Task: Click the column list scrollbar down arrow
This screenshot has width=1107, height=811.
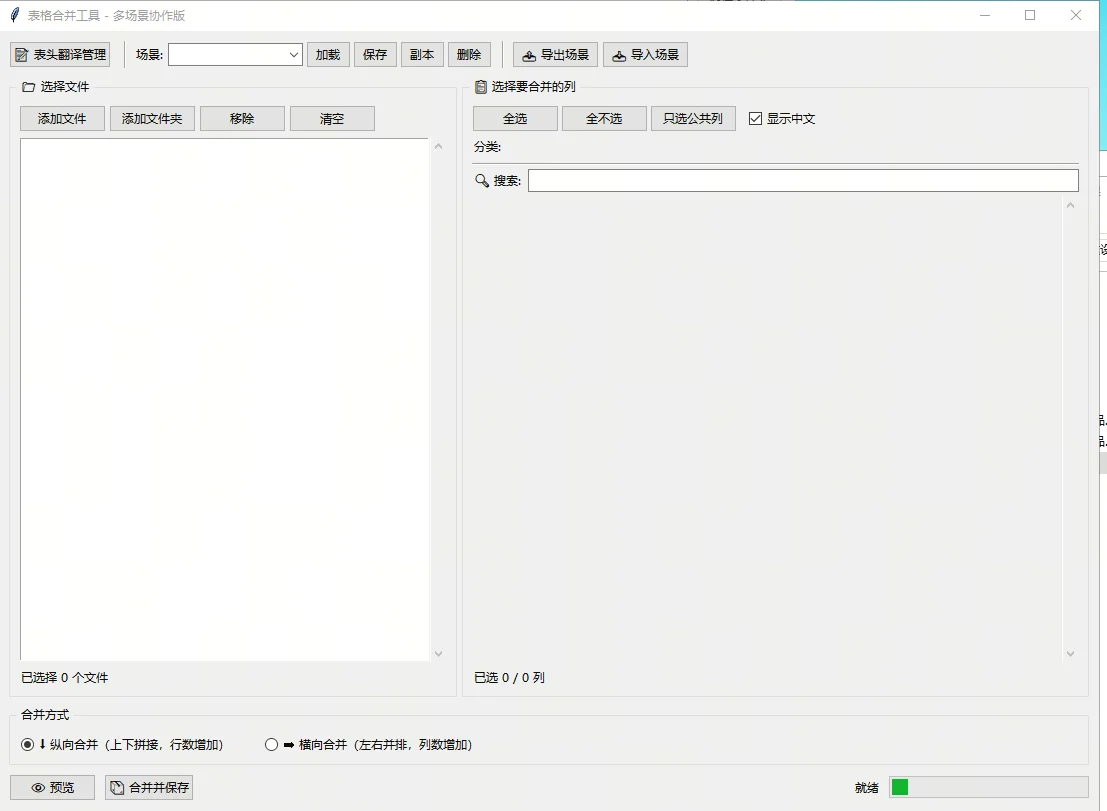Action: (1070, 654)
